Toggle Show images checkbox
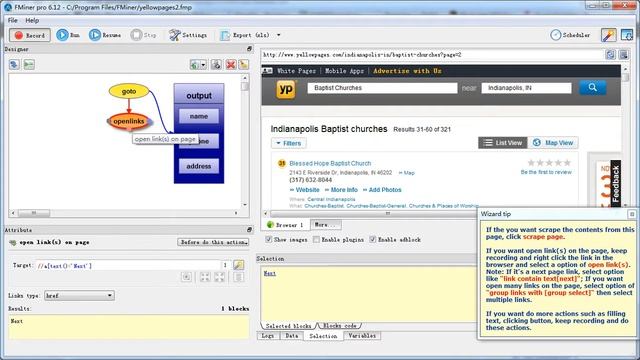640x360 pixels. [269, 240]
